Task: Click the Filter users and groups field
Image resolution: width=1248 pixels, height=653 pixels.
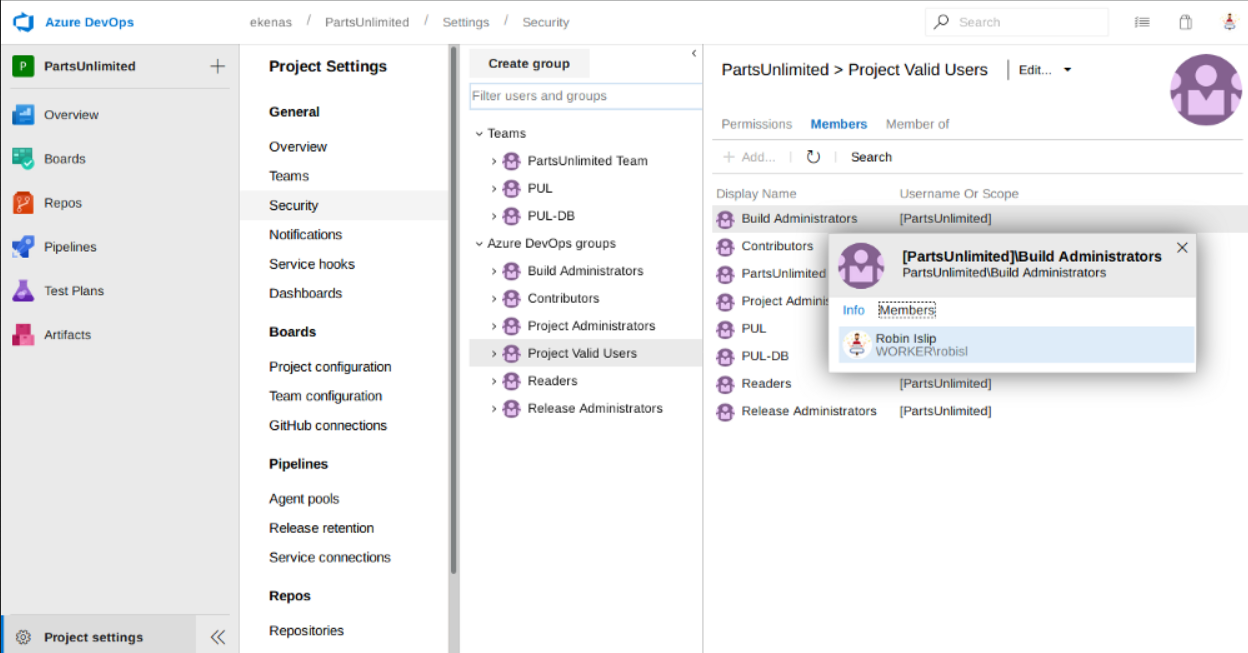Action: 585,96
